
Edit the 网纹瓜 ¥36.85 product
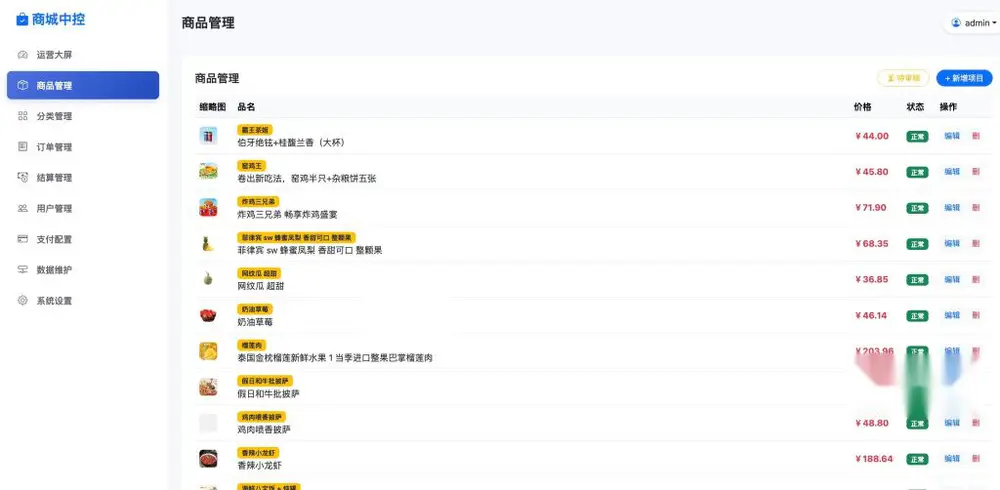click(952, 279)
